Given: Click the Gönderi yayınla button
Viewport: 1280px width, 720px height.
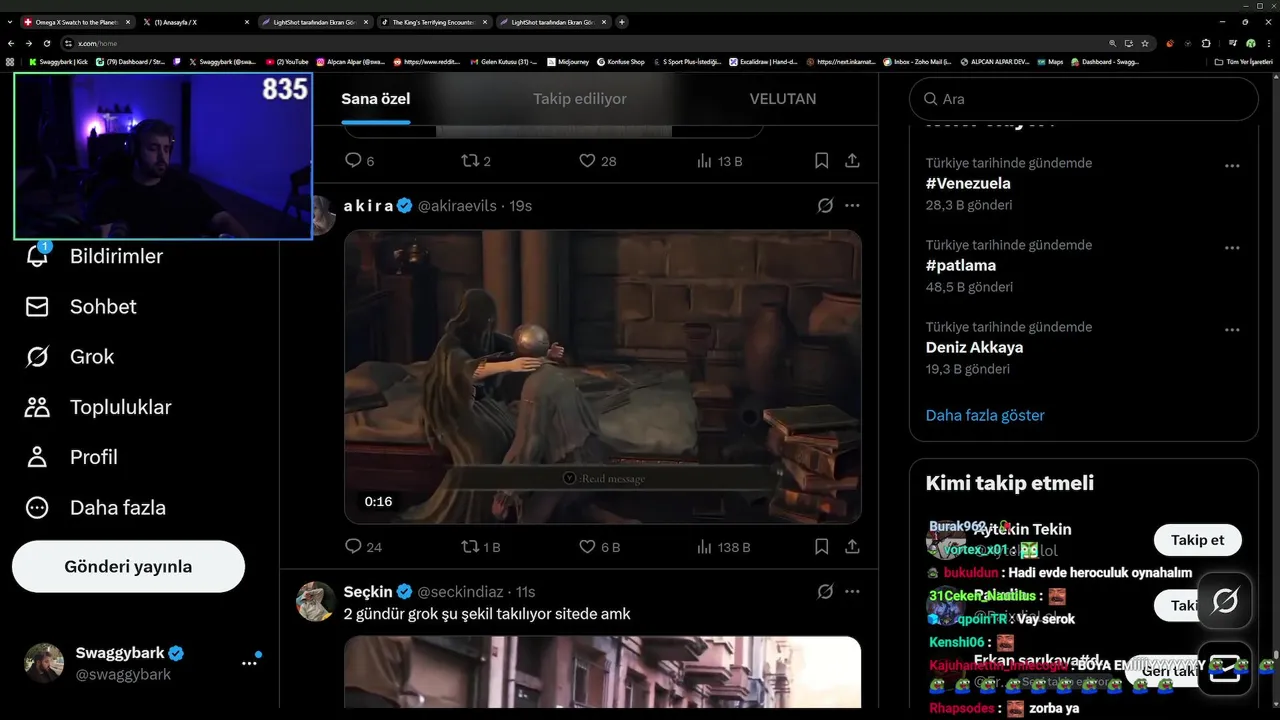Looking at the screenshot, I should click(128, 566).
